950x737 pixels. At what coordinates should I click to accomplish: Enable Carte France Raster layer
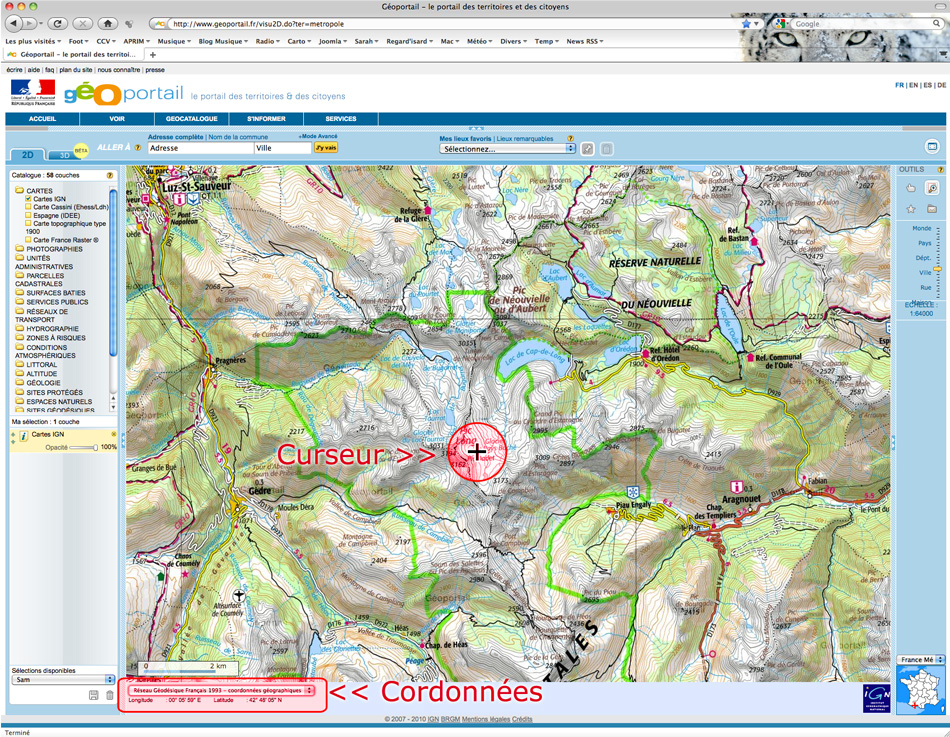pyautogui.click(x=28, y=240)
